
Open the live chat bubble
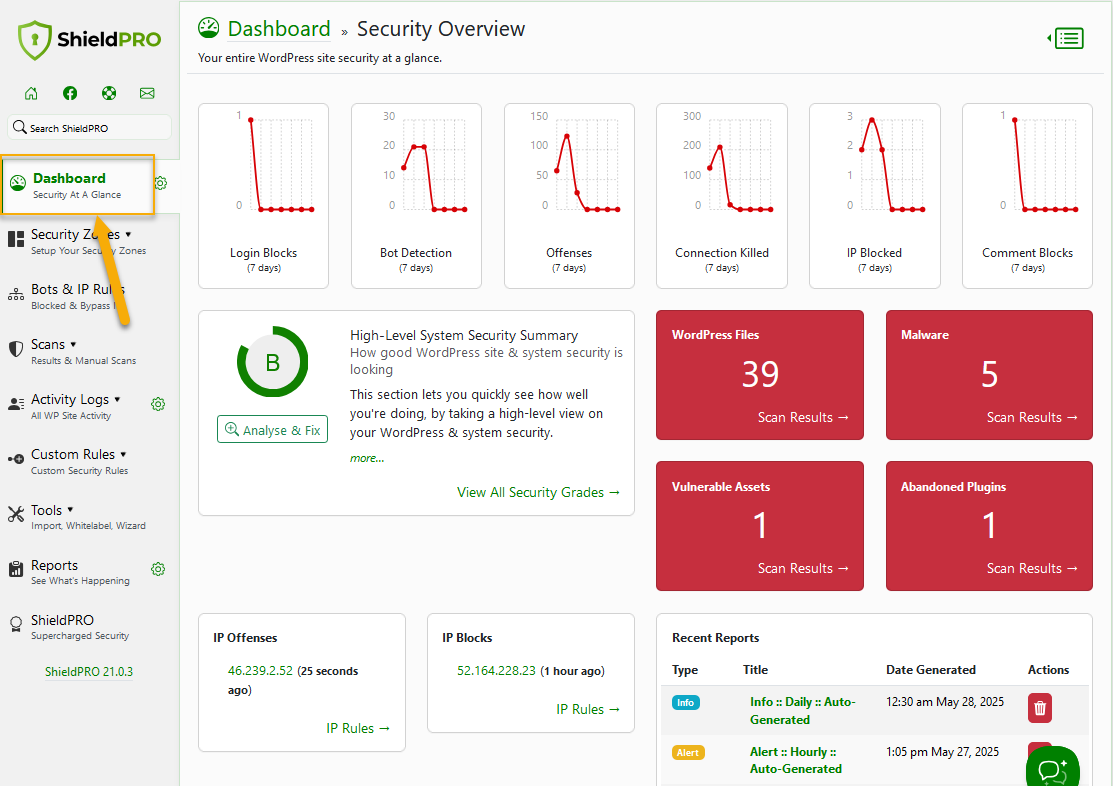(1053, 769)
